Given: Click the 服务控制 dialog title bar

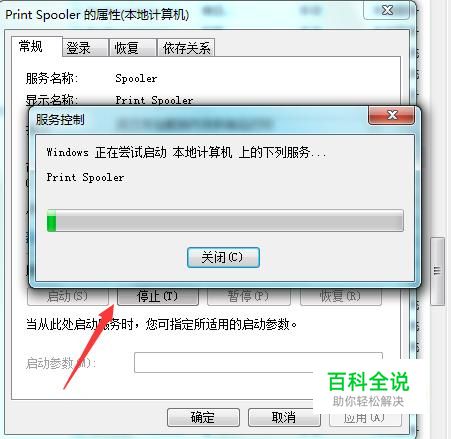Looking at the screenshot, I should point(200,120).
